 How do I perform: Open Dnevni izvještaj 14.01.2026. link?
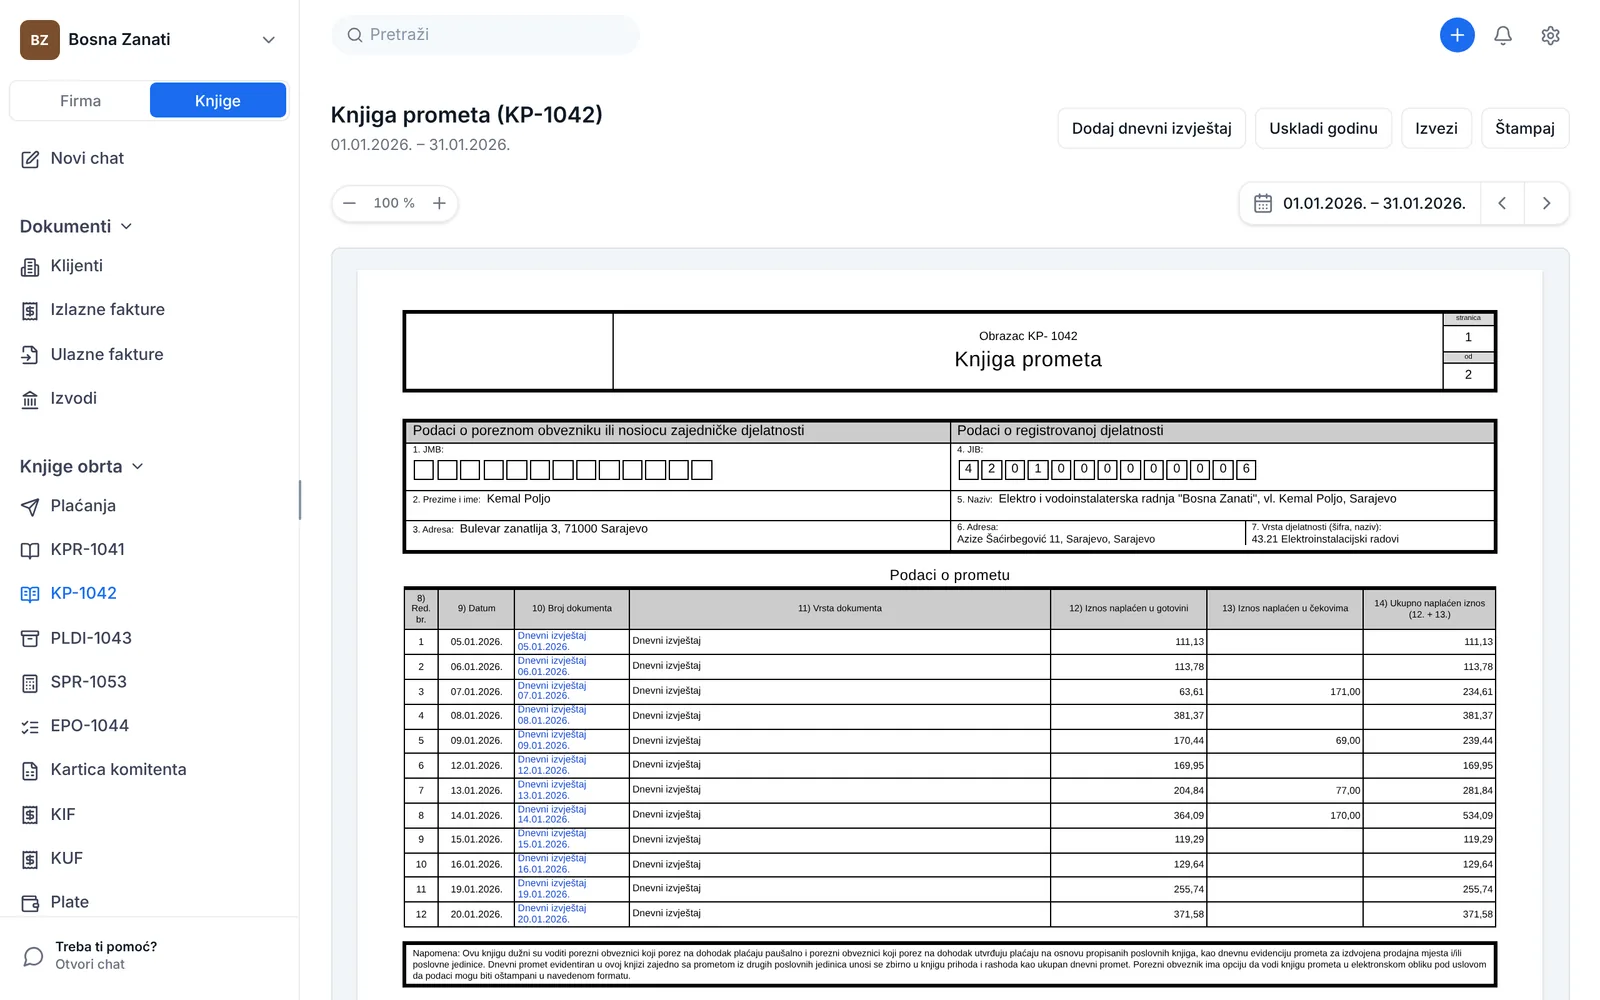(552, 814)
